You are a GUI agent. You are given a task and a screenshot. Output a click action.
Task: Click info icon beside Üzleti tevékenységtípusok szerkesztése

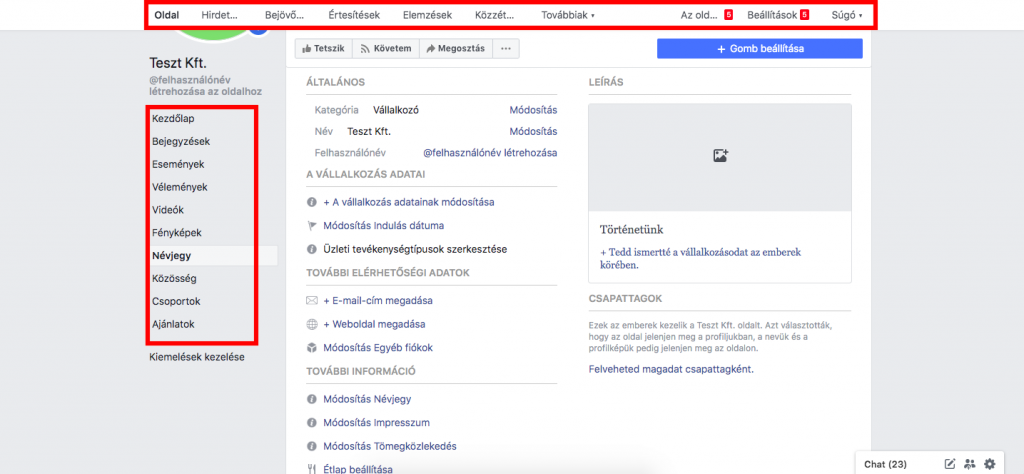[x=312, y=249]
